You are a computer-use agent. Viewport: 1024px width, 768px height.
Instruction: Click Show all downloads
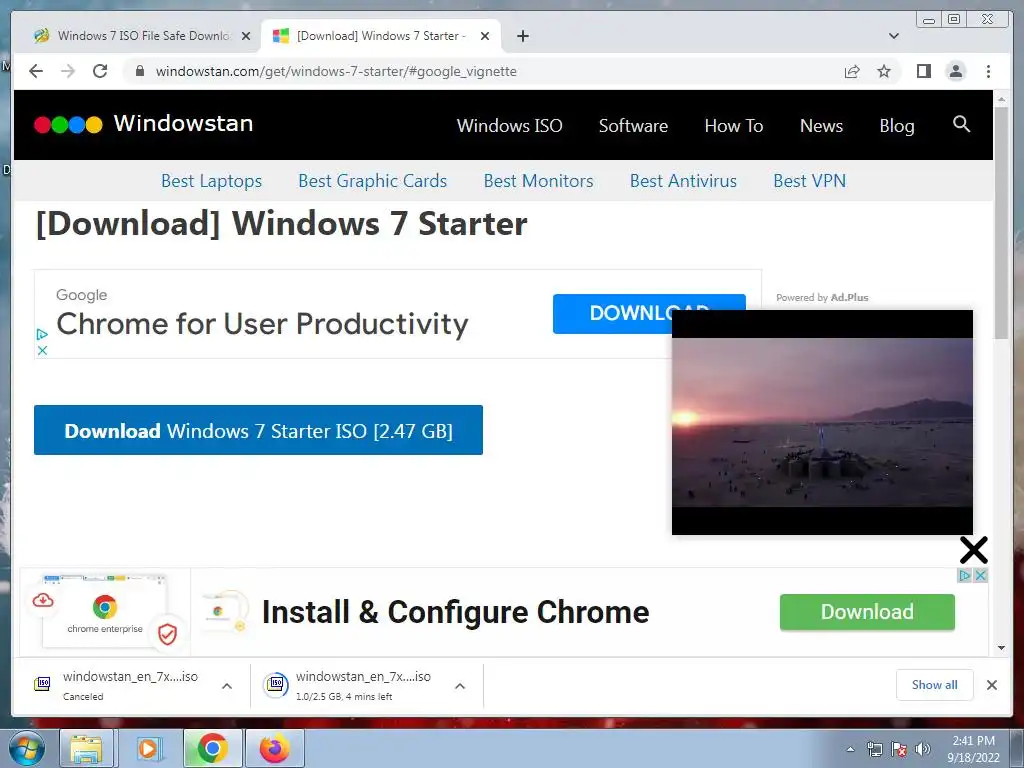click(x=935, y=684)
